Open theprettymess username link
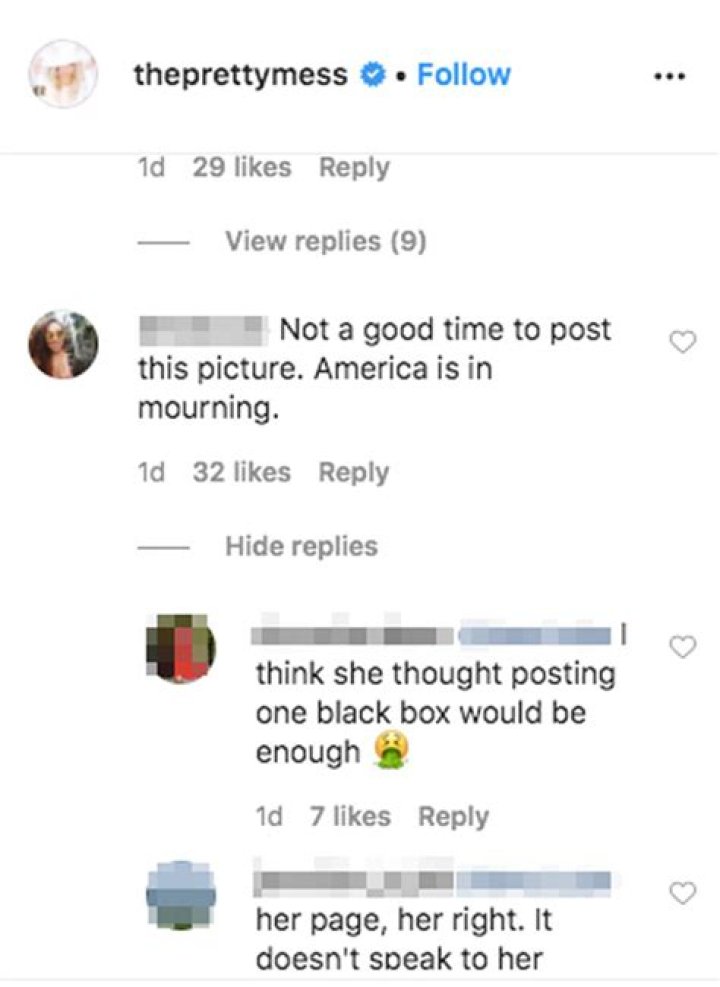Viewport: 720px width, 987px height. pos(240,76)
